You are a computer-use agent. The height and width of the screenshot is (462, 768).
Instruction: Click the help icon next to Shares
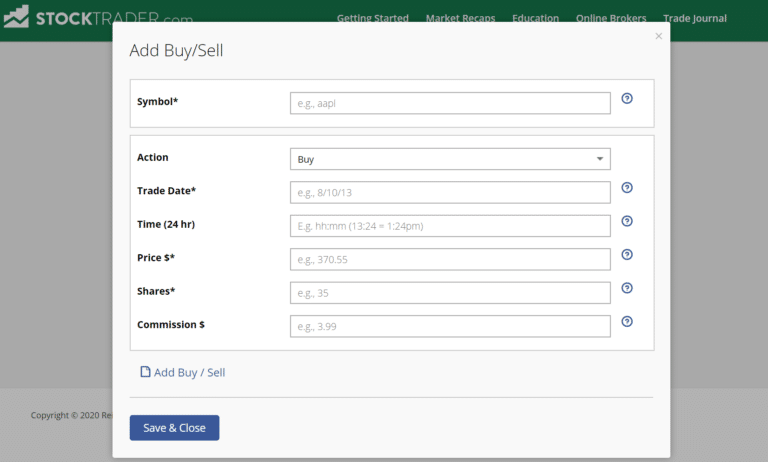[627, 288]
